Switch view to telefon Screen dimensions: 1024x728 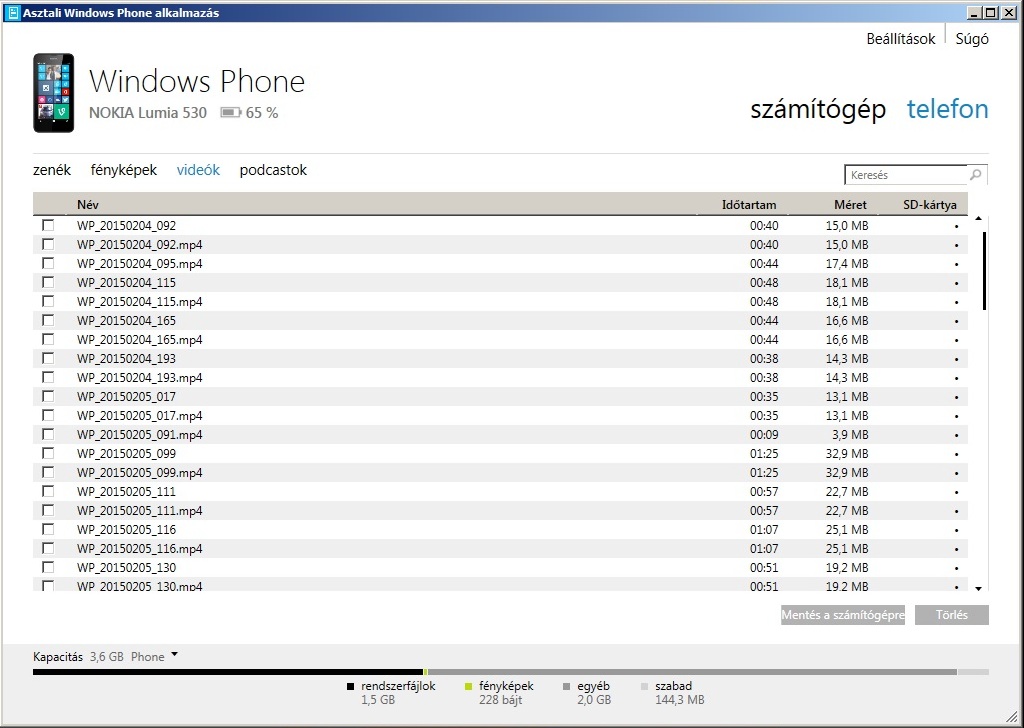[x=948, y=109]
